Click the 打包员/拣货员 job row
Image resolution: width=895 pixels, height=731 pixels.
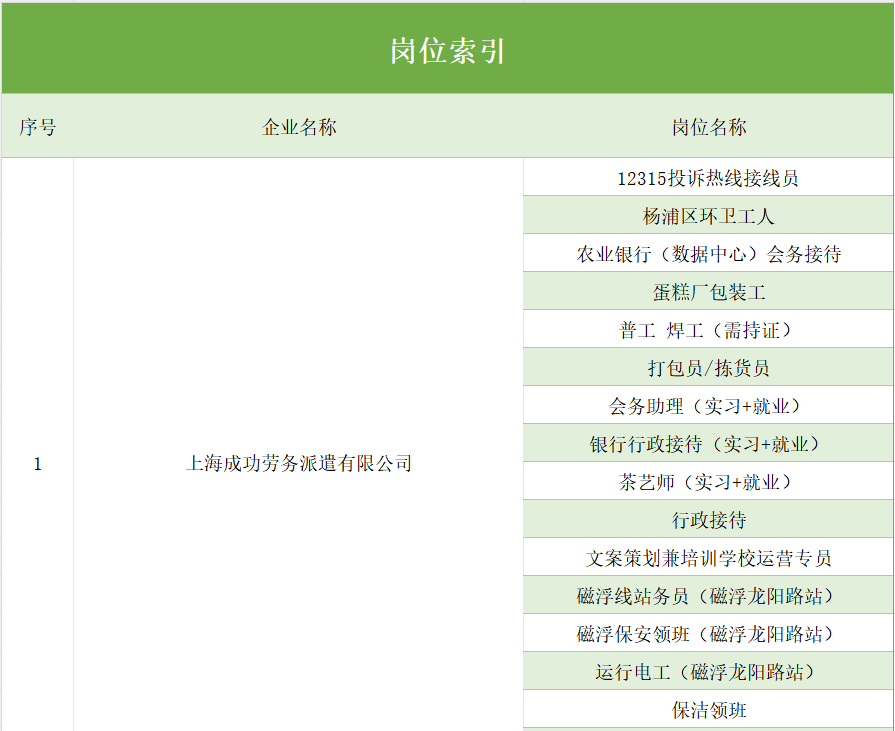708,368
